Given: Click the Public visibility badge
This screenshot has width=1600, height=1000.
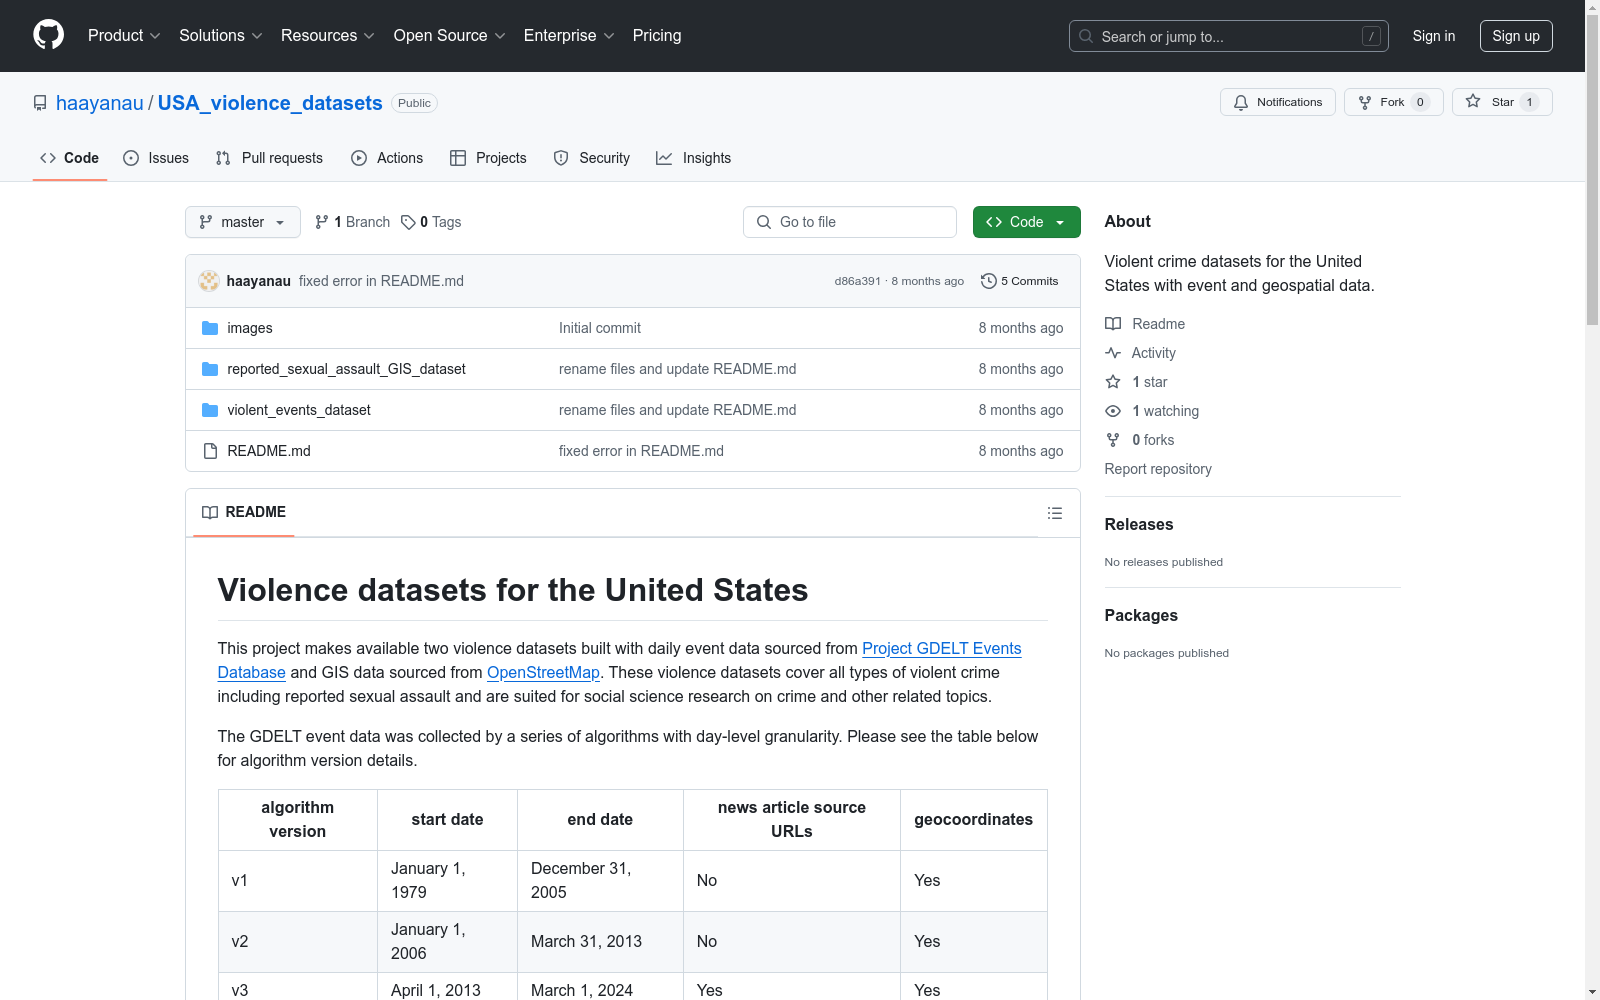Looking at the screenshot, I should pos(414,103).
